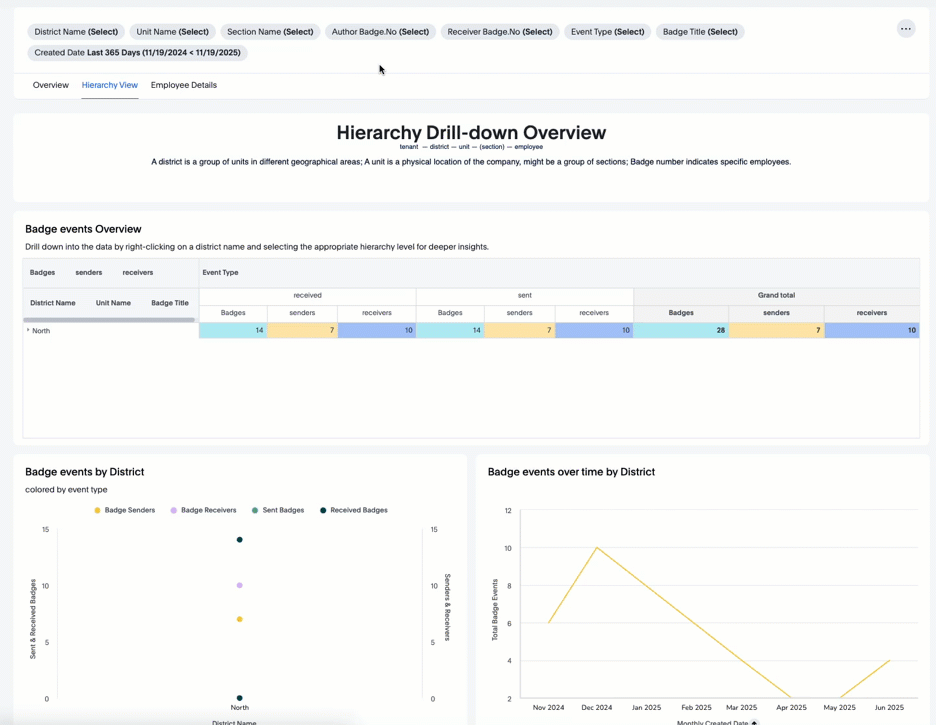Toggle Sent Badges series in legend
The image size is (936, 725).
coord(277,510)
